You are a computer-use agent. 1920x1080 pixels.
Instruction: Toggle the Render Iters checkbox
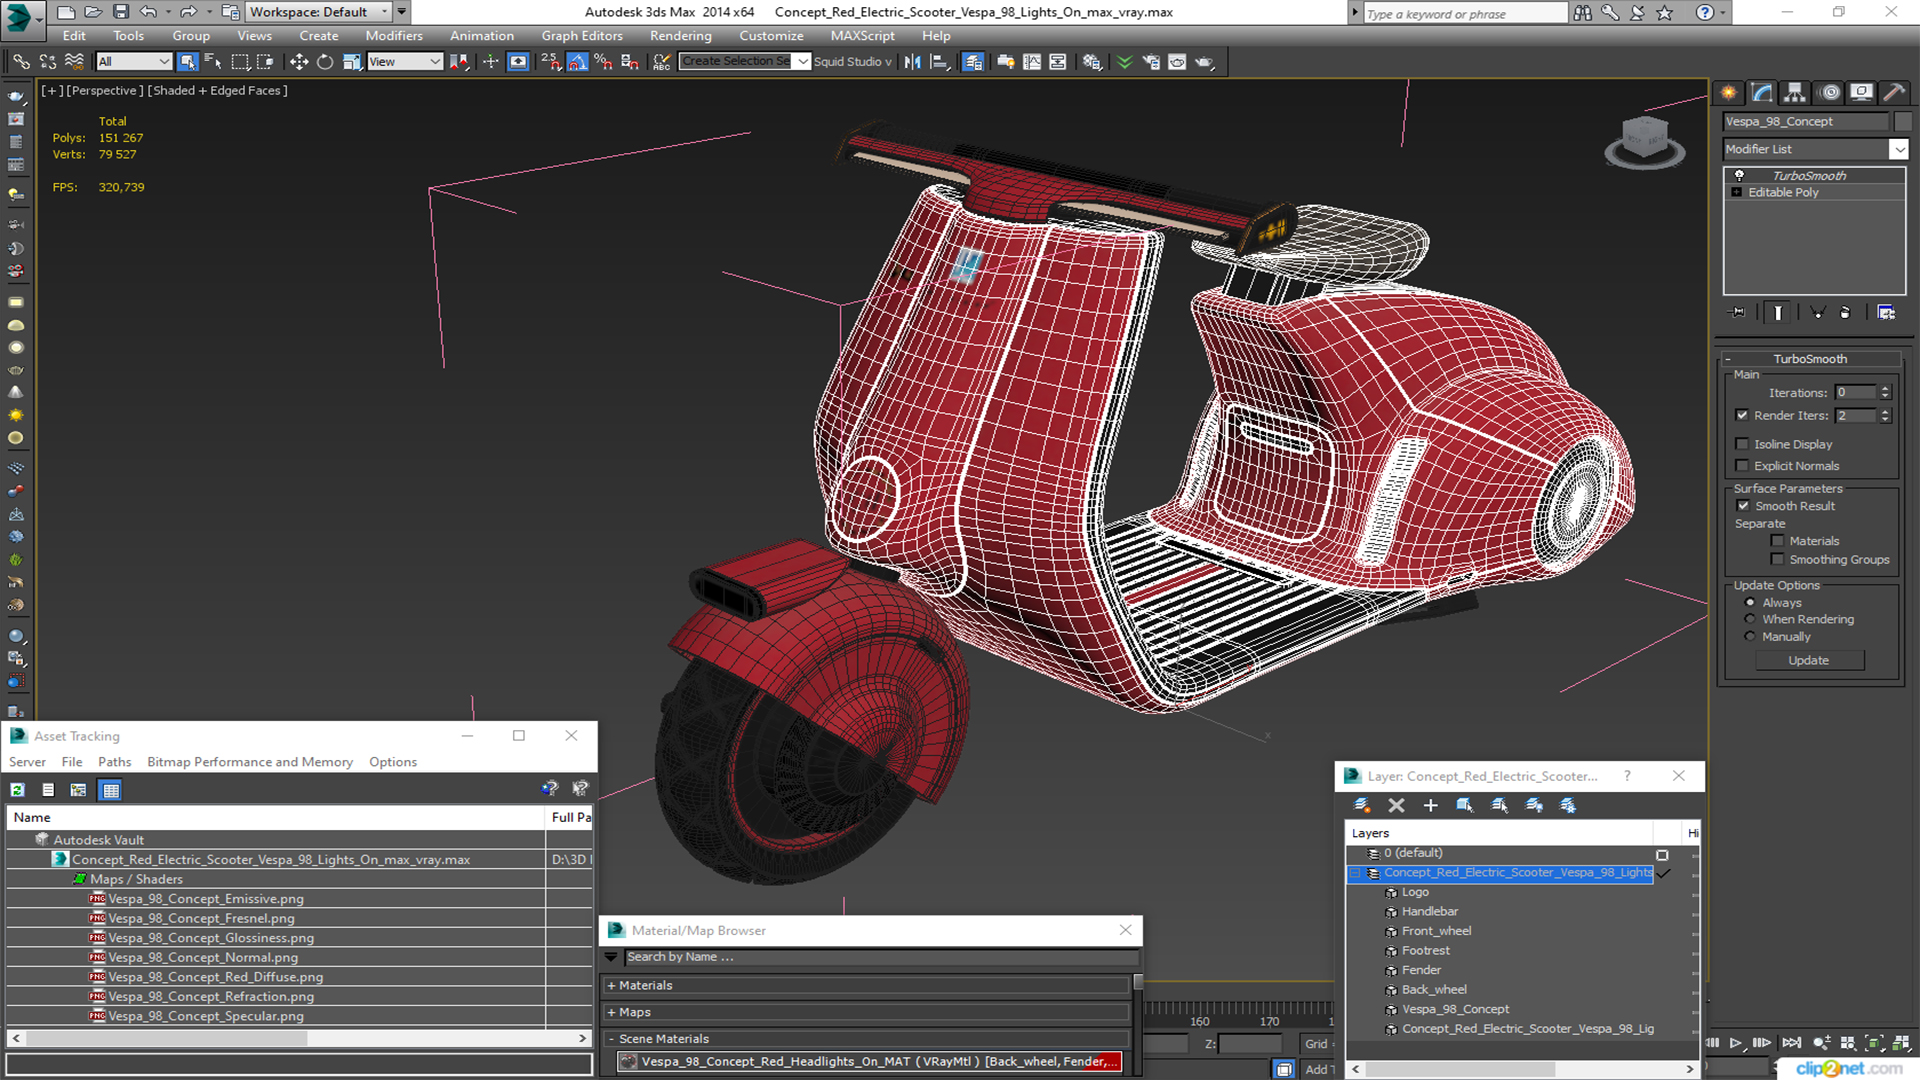point(1742,415)
